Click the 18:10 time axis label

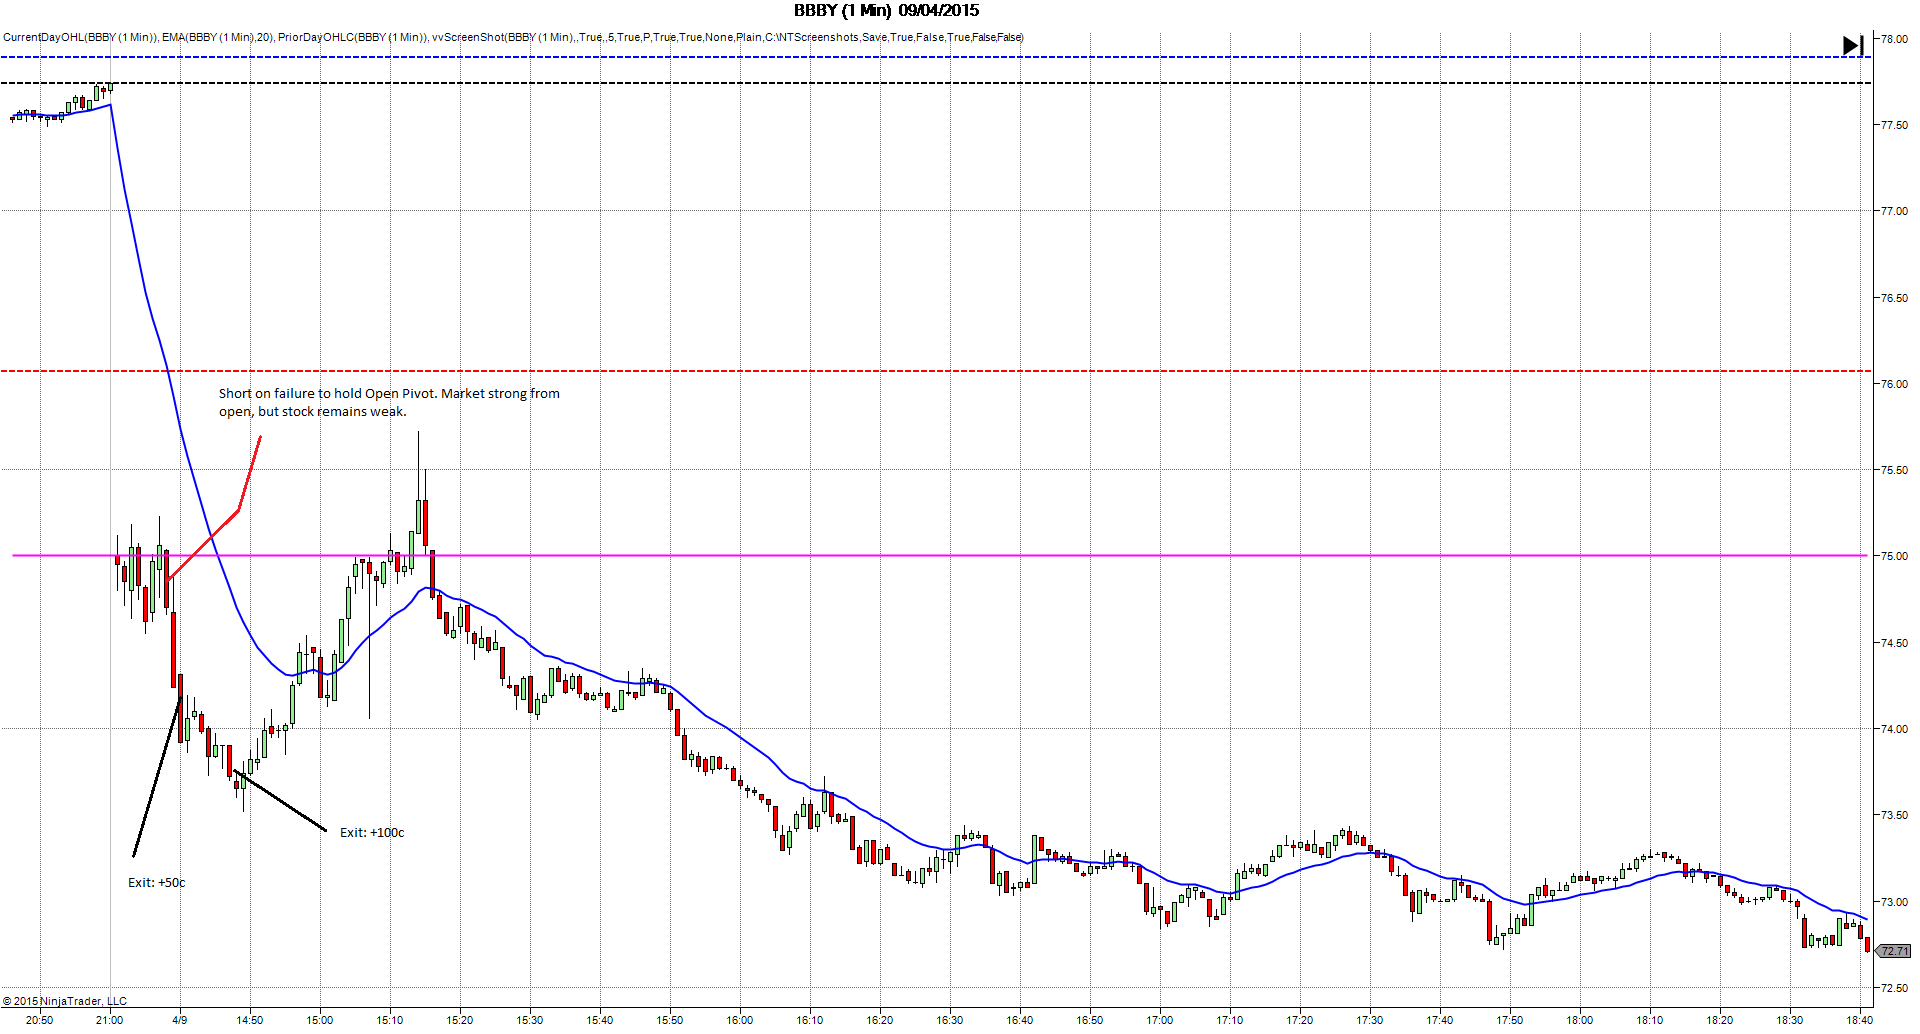1650,1020
